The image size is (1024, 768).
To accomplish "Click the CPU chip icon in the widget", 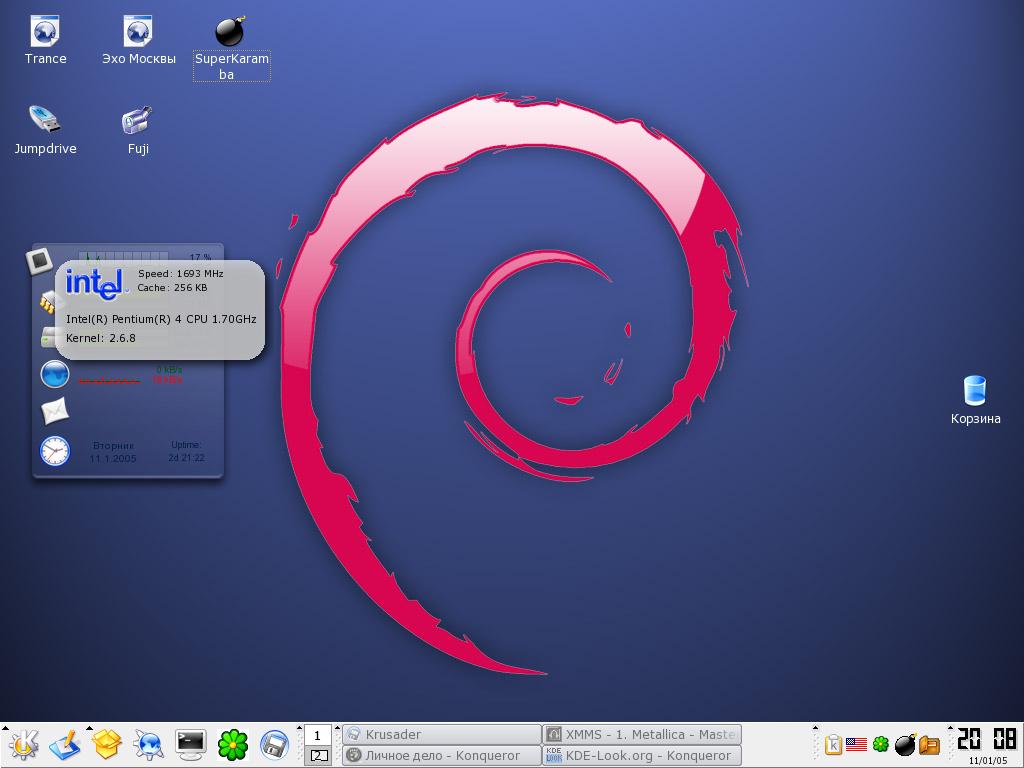I will (x=39, y=261).
